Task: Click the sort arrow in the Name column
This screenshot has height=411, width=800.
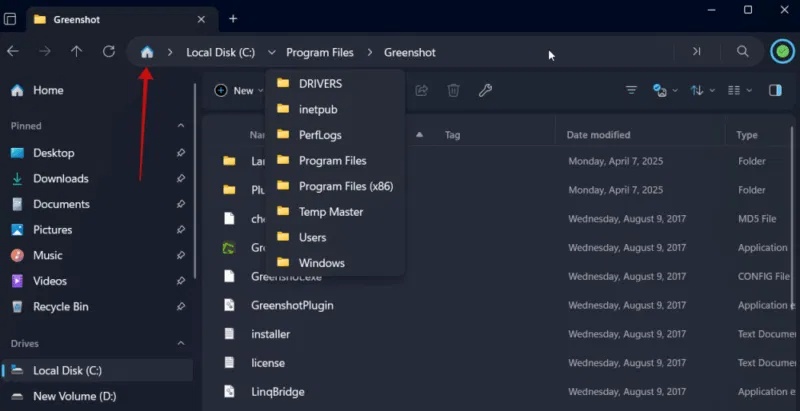Action: (x=419, y=135)
